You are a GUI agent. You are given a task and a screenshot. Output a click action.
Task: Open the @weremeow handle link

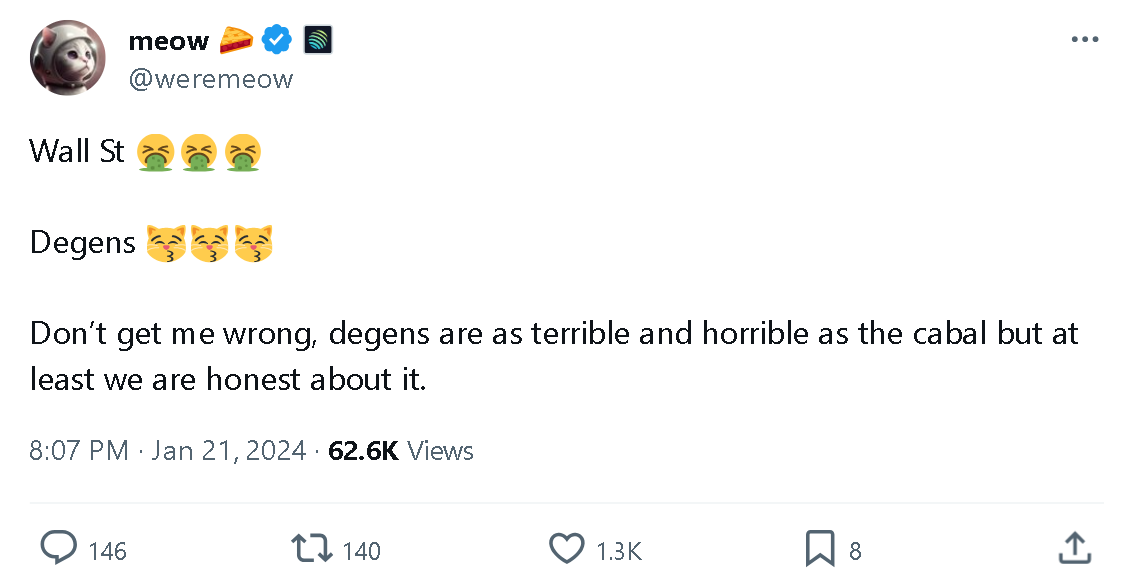coord(211,79)
